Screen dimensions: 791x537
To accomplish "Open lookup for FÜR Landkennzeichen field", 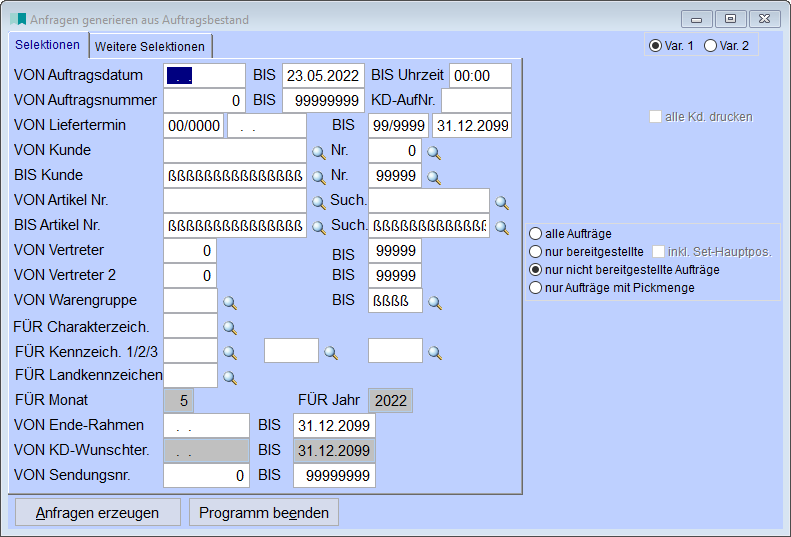I will 229,377.
